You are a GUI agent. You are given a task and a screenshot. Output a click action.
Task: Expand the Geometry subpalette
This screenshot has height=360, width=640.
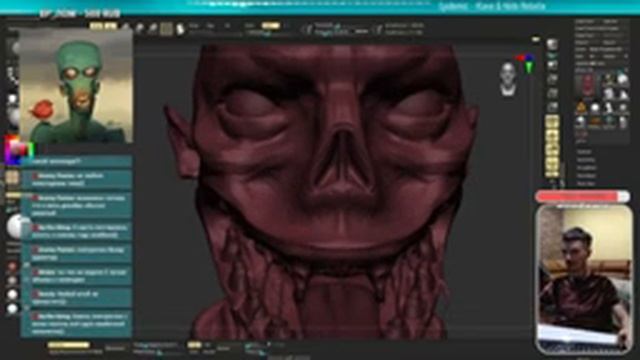click(586, 160)
